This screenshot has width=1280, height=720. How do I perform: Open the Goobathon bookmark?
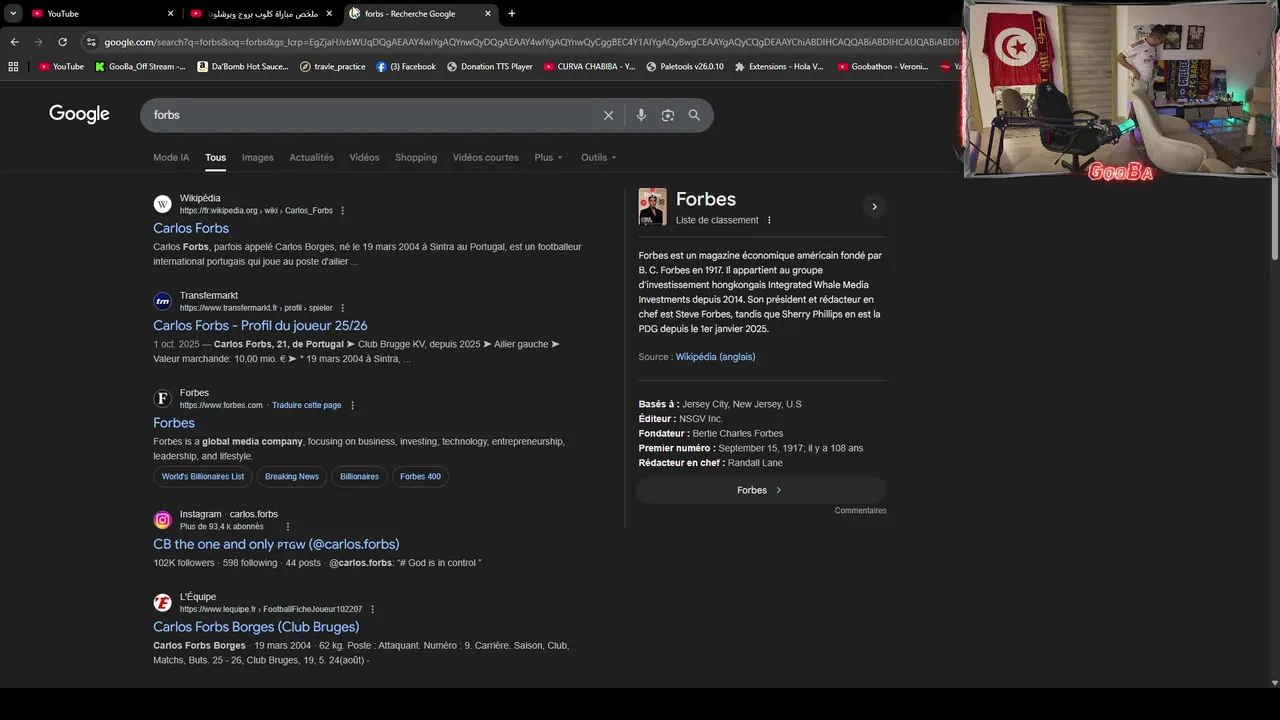pos(883,66)
